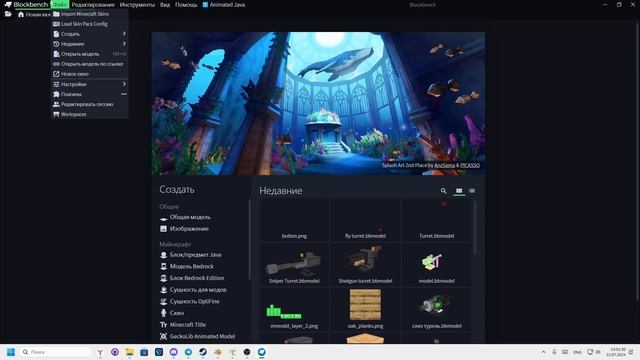Click the open-folder icon under the Blockbench logo
640x360 pixels.
pyautogui.click(x=8, y=14)
